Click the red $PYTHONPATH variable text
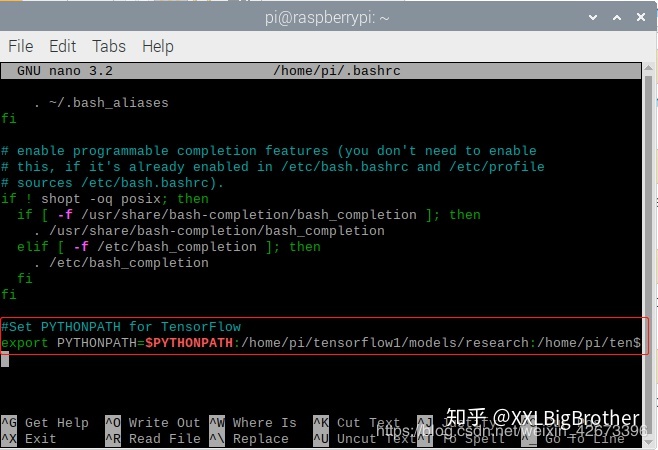The image size is (658, 450). coord(189,343)
